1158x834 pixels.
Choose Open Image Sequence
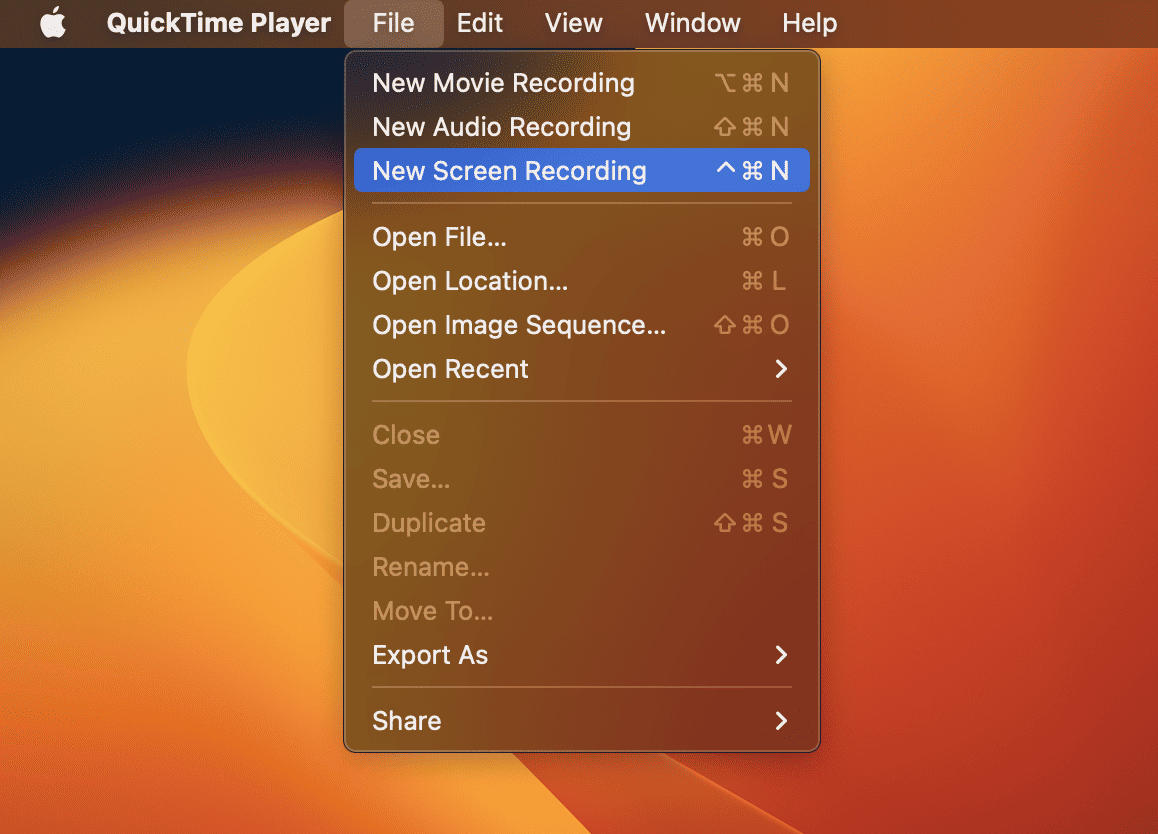519,325
